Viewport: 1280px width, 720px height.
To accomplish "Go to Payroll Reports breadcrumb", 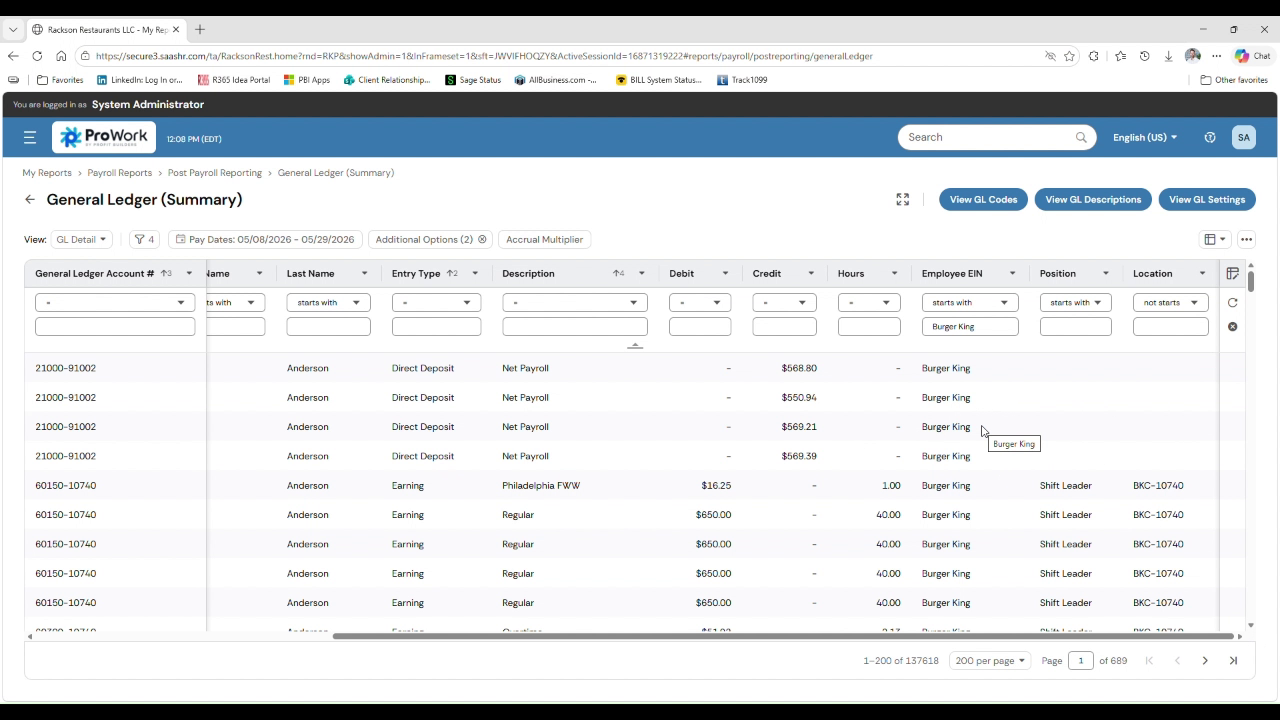I will pyautogui.click(x=119, y=173).
